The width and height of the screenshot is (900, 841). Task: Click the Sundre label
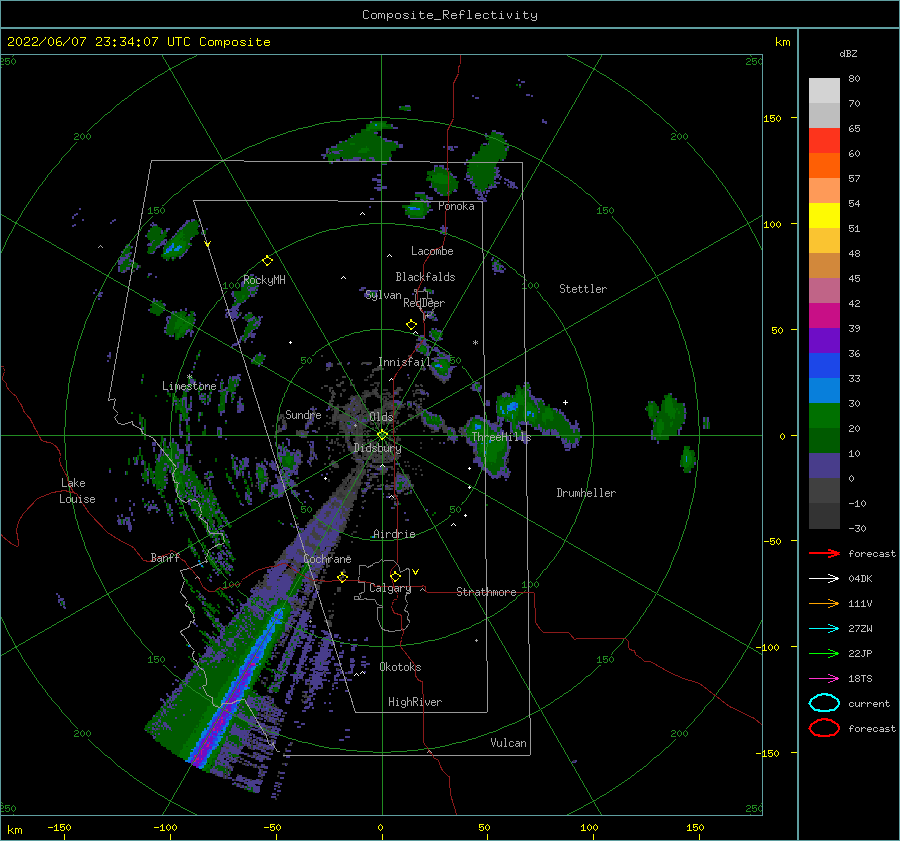point(303,414)
